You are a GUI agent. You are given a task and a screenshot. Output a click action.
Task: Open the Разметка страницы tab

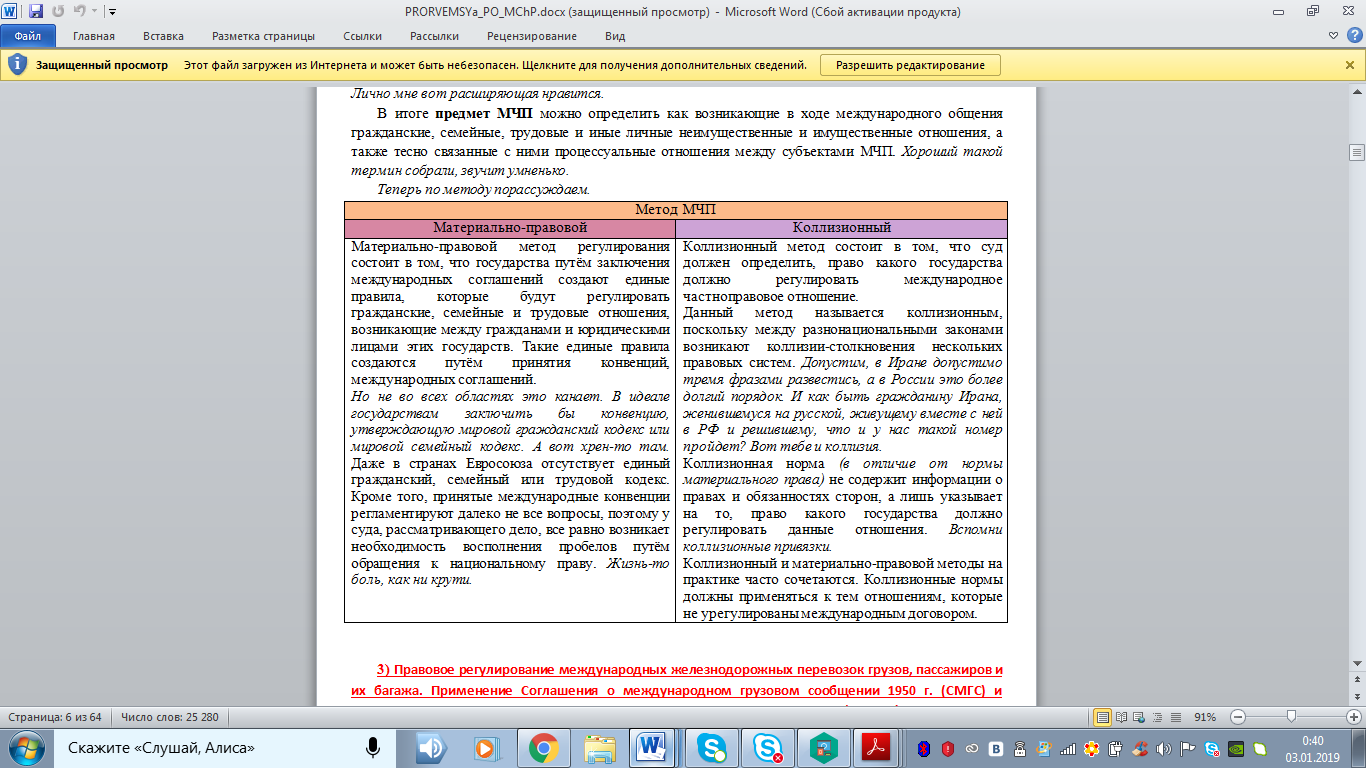tap(263, 36)
